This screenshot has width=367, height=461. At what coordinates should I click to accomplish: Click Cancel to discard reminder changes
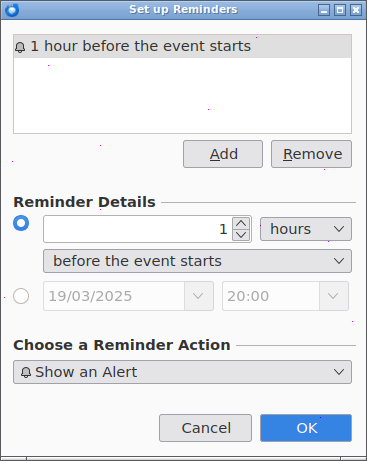[205, 428]
